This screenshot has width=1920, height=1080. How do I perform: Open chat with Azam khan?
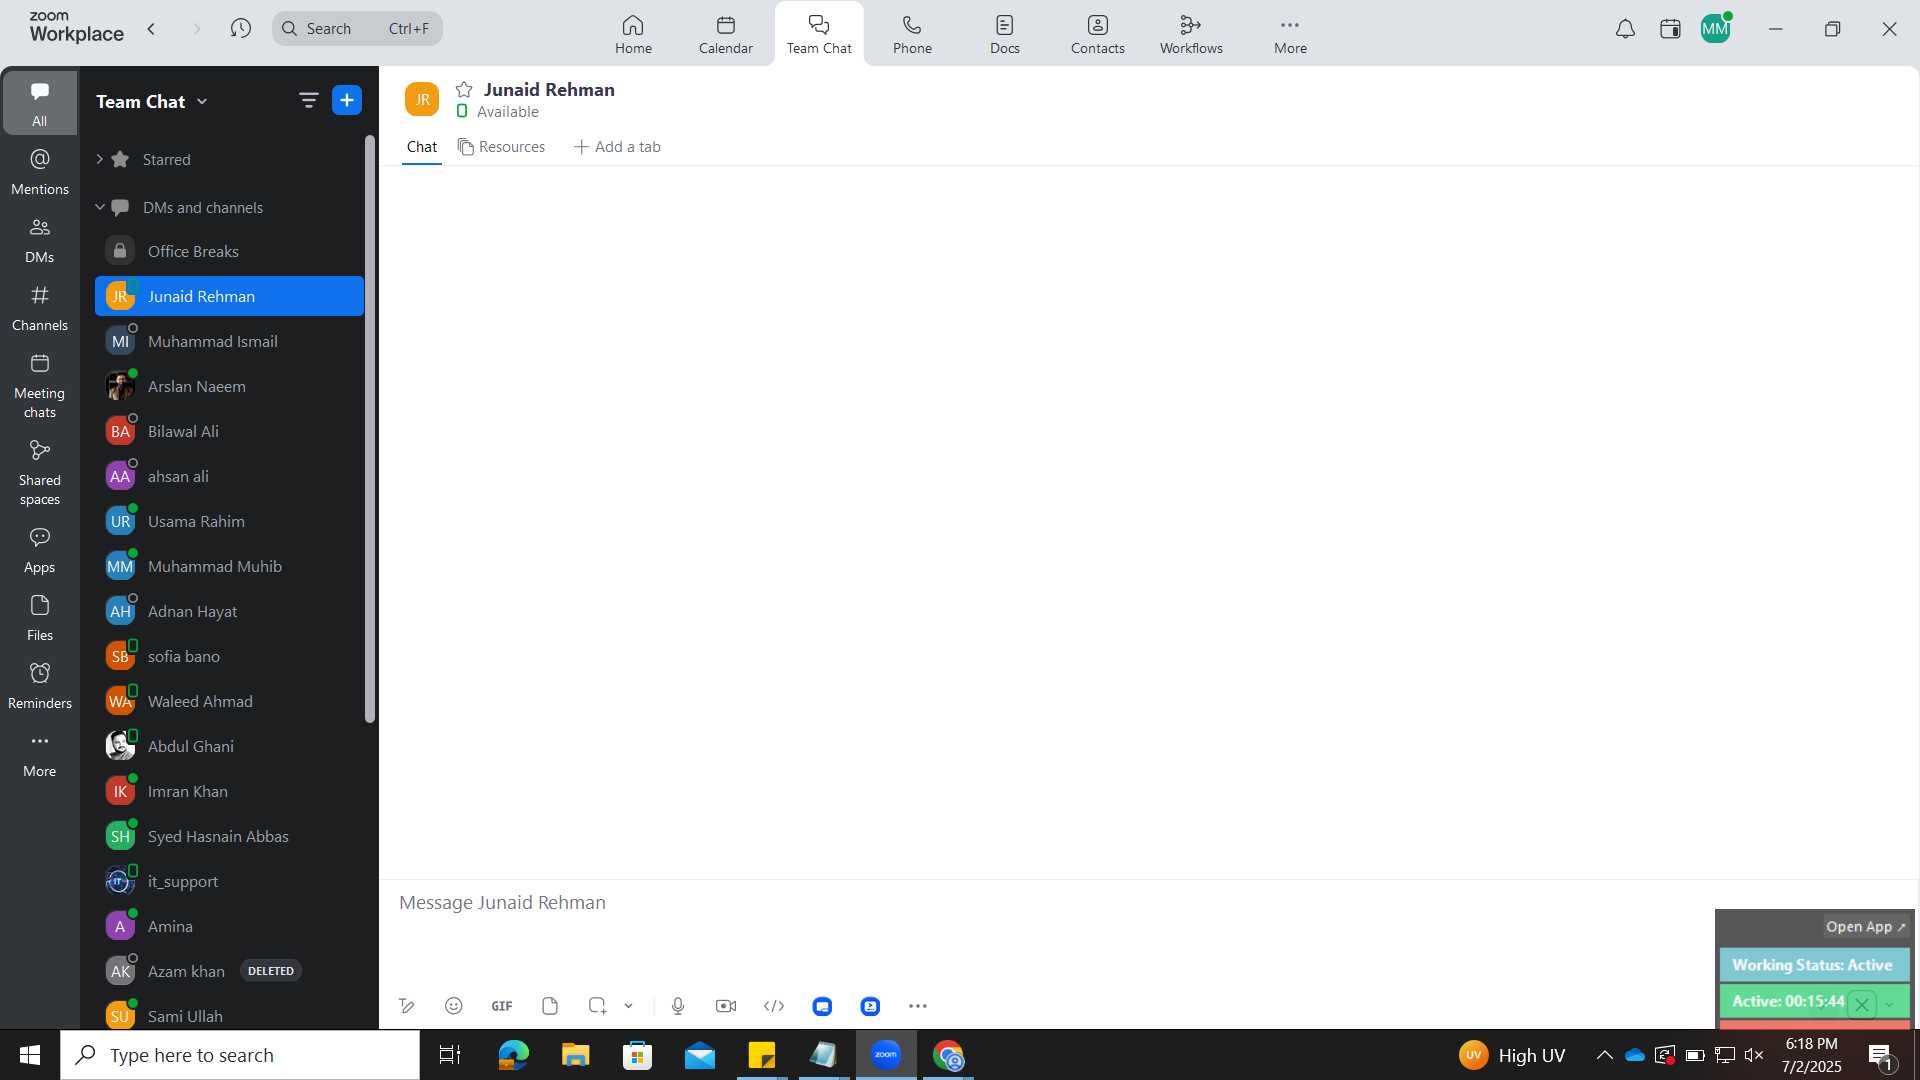click(x=229, y=971)
